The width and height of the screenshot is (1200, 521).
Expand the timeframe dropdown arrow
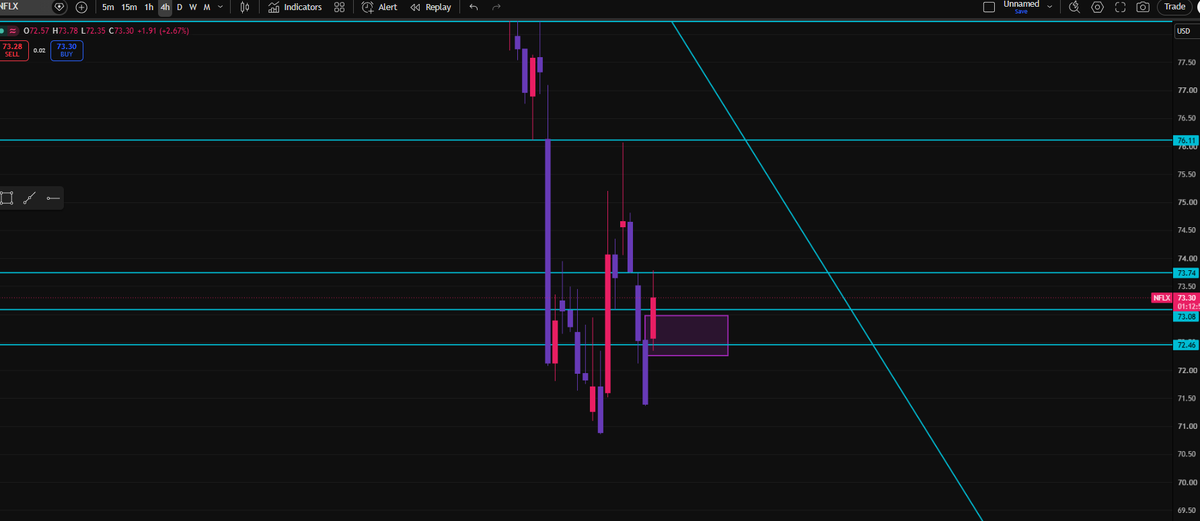coord(219,7)
